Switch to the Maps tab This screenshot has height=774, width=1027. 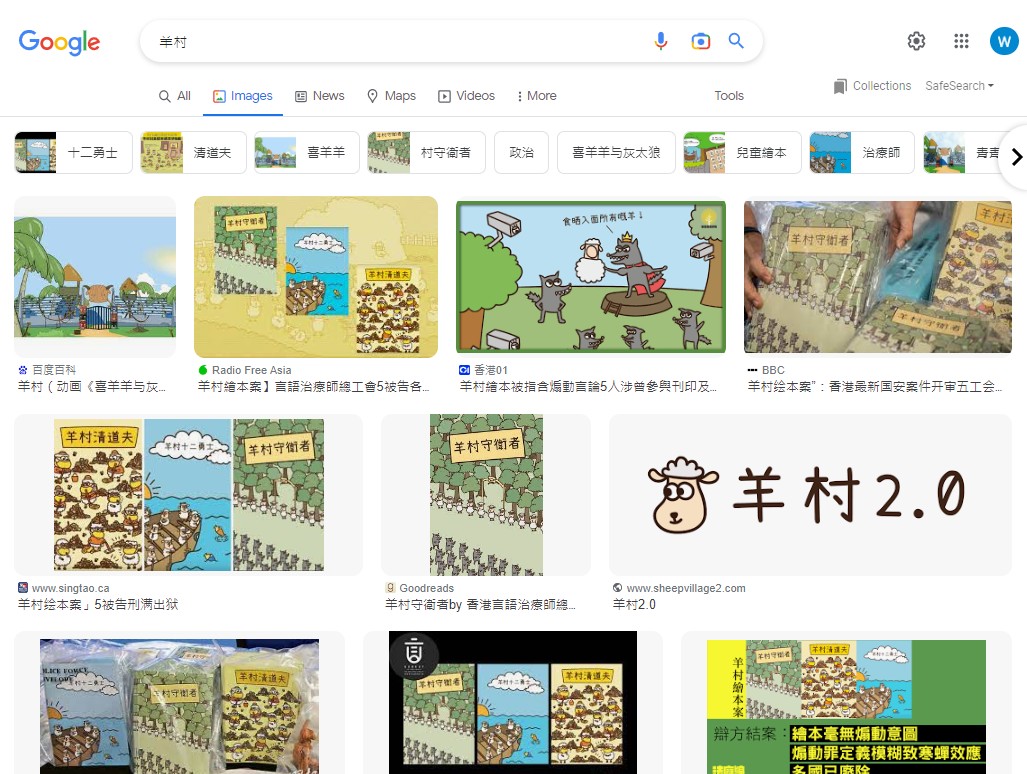pyautogui.click(x=390, y=96)
